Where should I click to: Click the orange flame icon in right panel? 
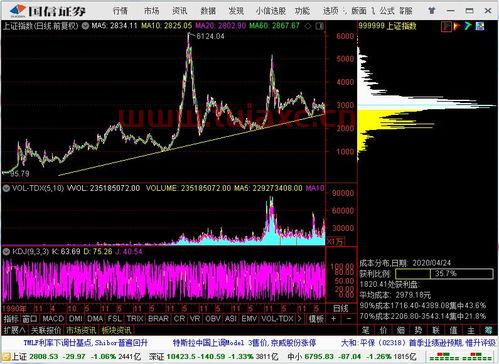click(x=457, y=26)
